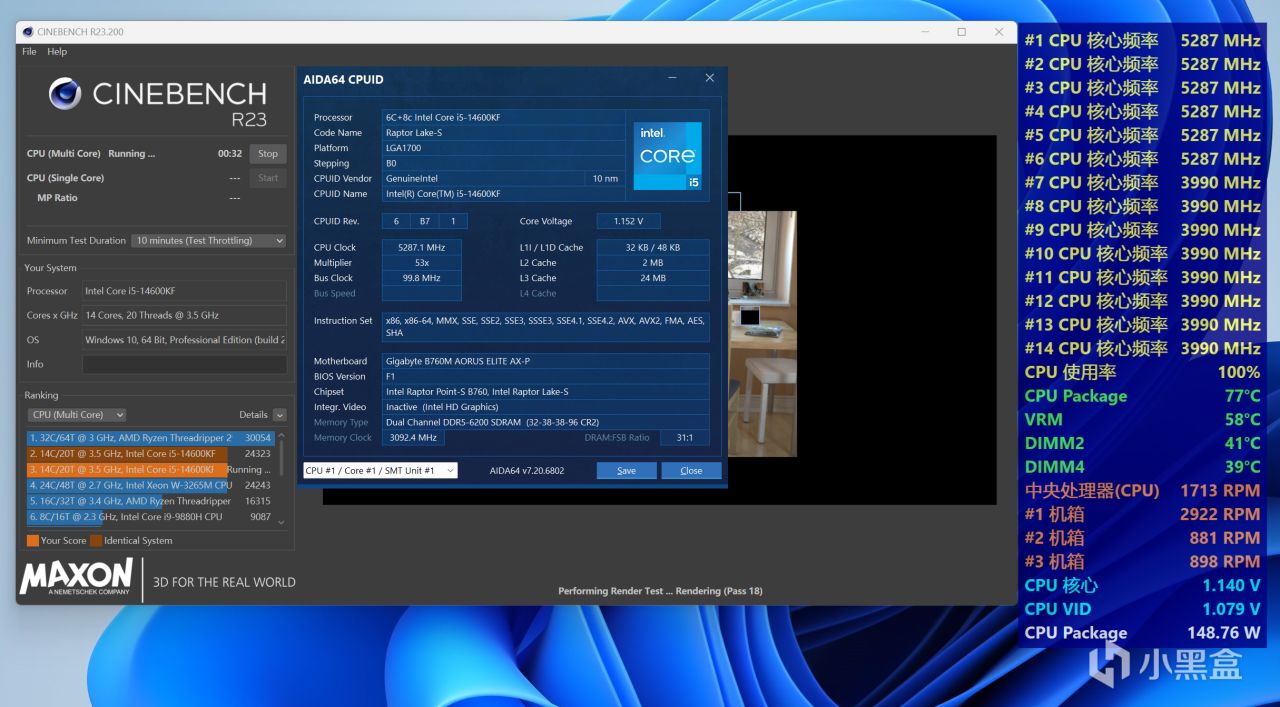Select the 16C/32T AMD Ryzen Threadripper row
1280x707 pixels.
pyautogui.click(x=150, y=501)
